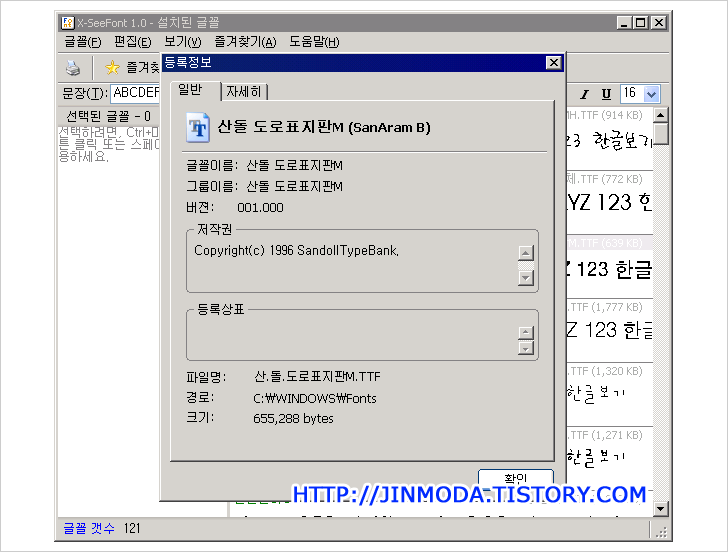The height and width of the screenshot is (552, 728).
Task: Click the version value 001.000
Action: [260, 208]
